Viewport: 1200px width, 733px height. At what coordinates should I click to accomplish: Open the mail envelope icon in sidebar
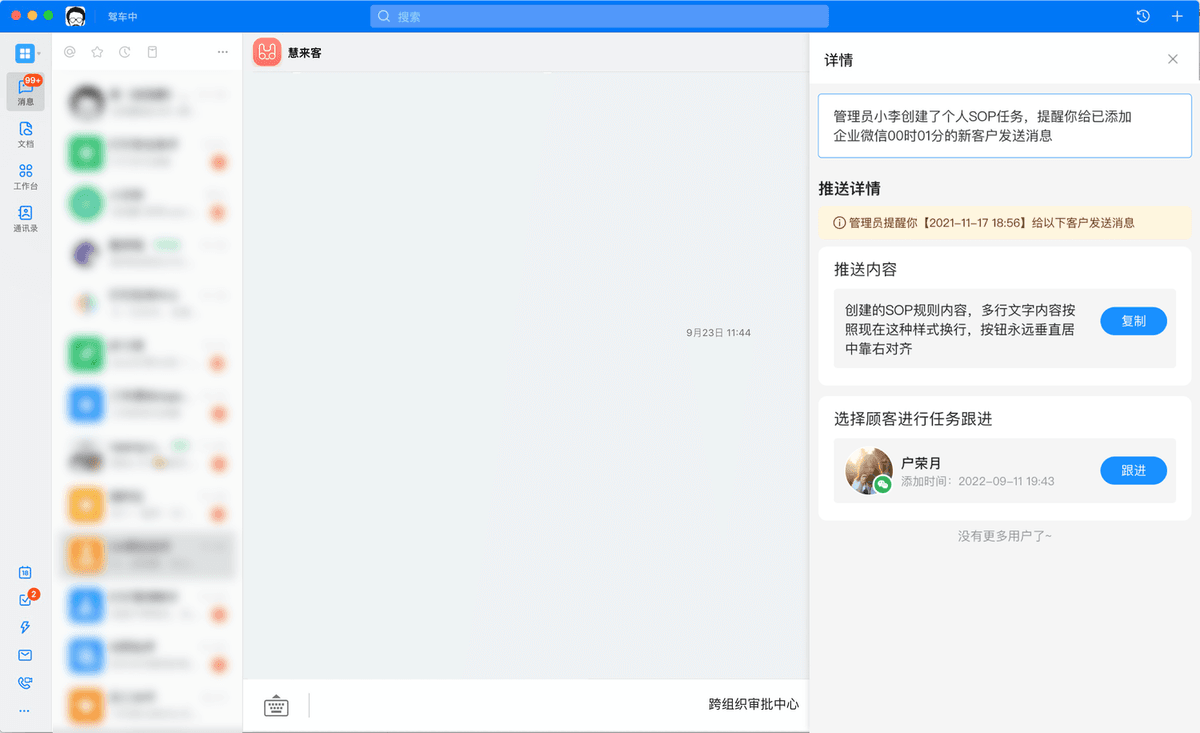(25, 655)
